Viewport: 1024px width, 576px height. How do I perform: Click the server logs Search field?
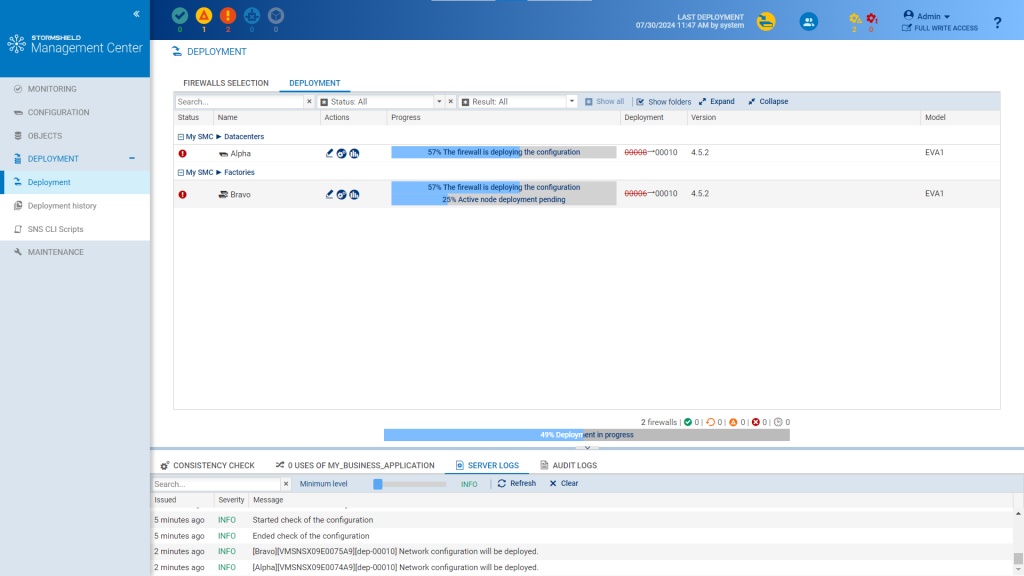pyautogui.click(x=216, y=484)
